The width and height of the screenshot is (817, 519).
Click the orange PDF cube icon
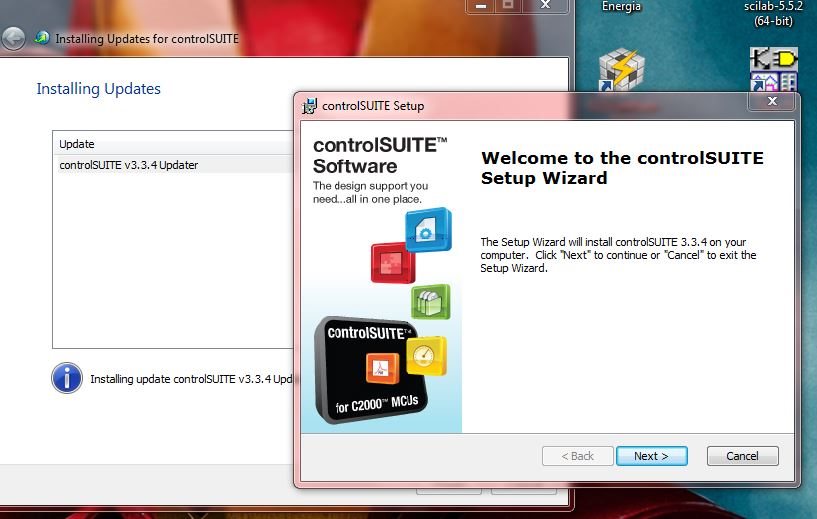click(x=382, y=368)
